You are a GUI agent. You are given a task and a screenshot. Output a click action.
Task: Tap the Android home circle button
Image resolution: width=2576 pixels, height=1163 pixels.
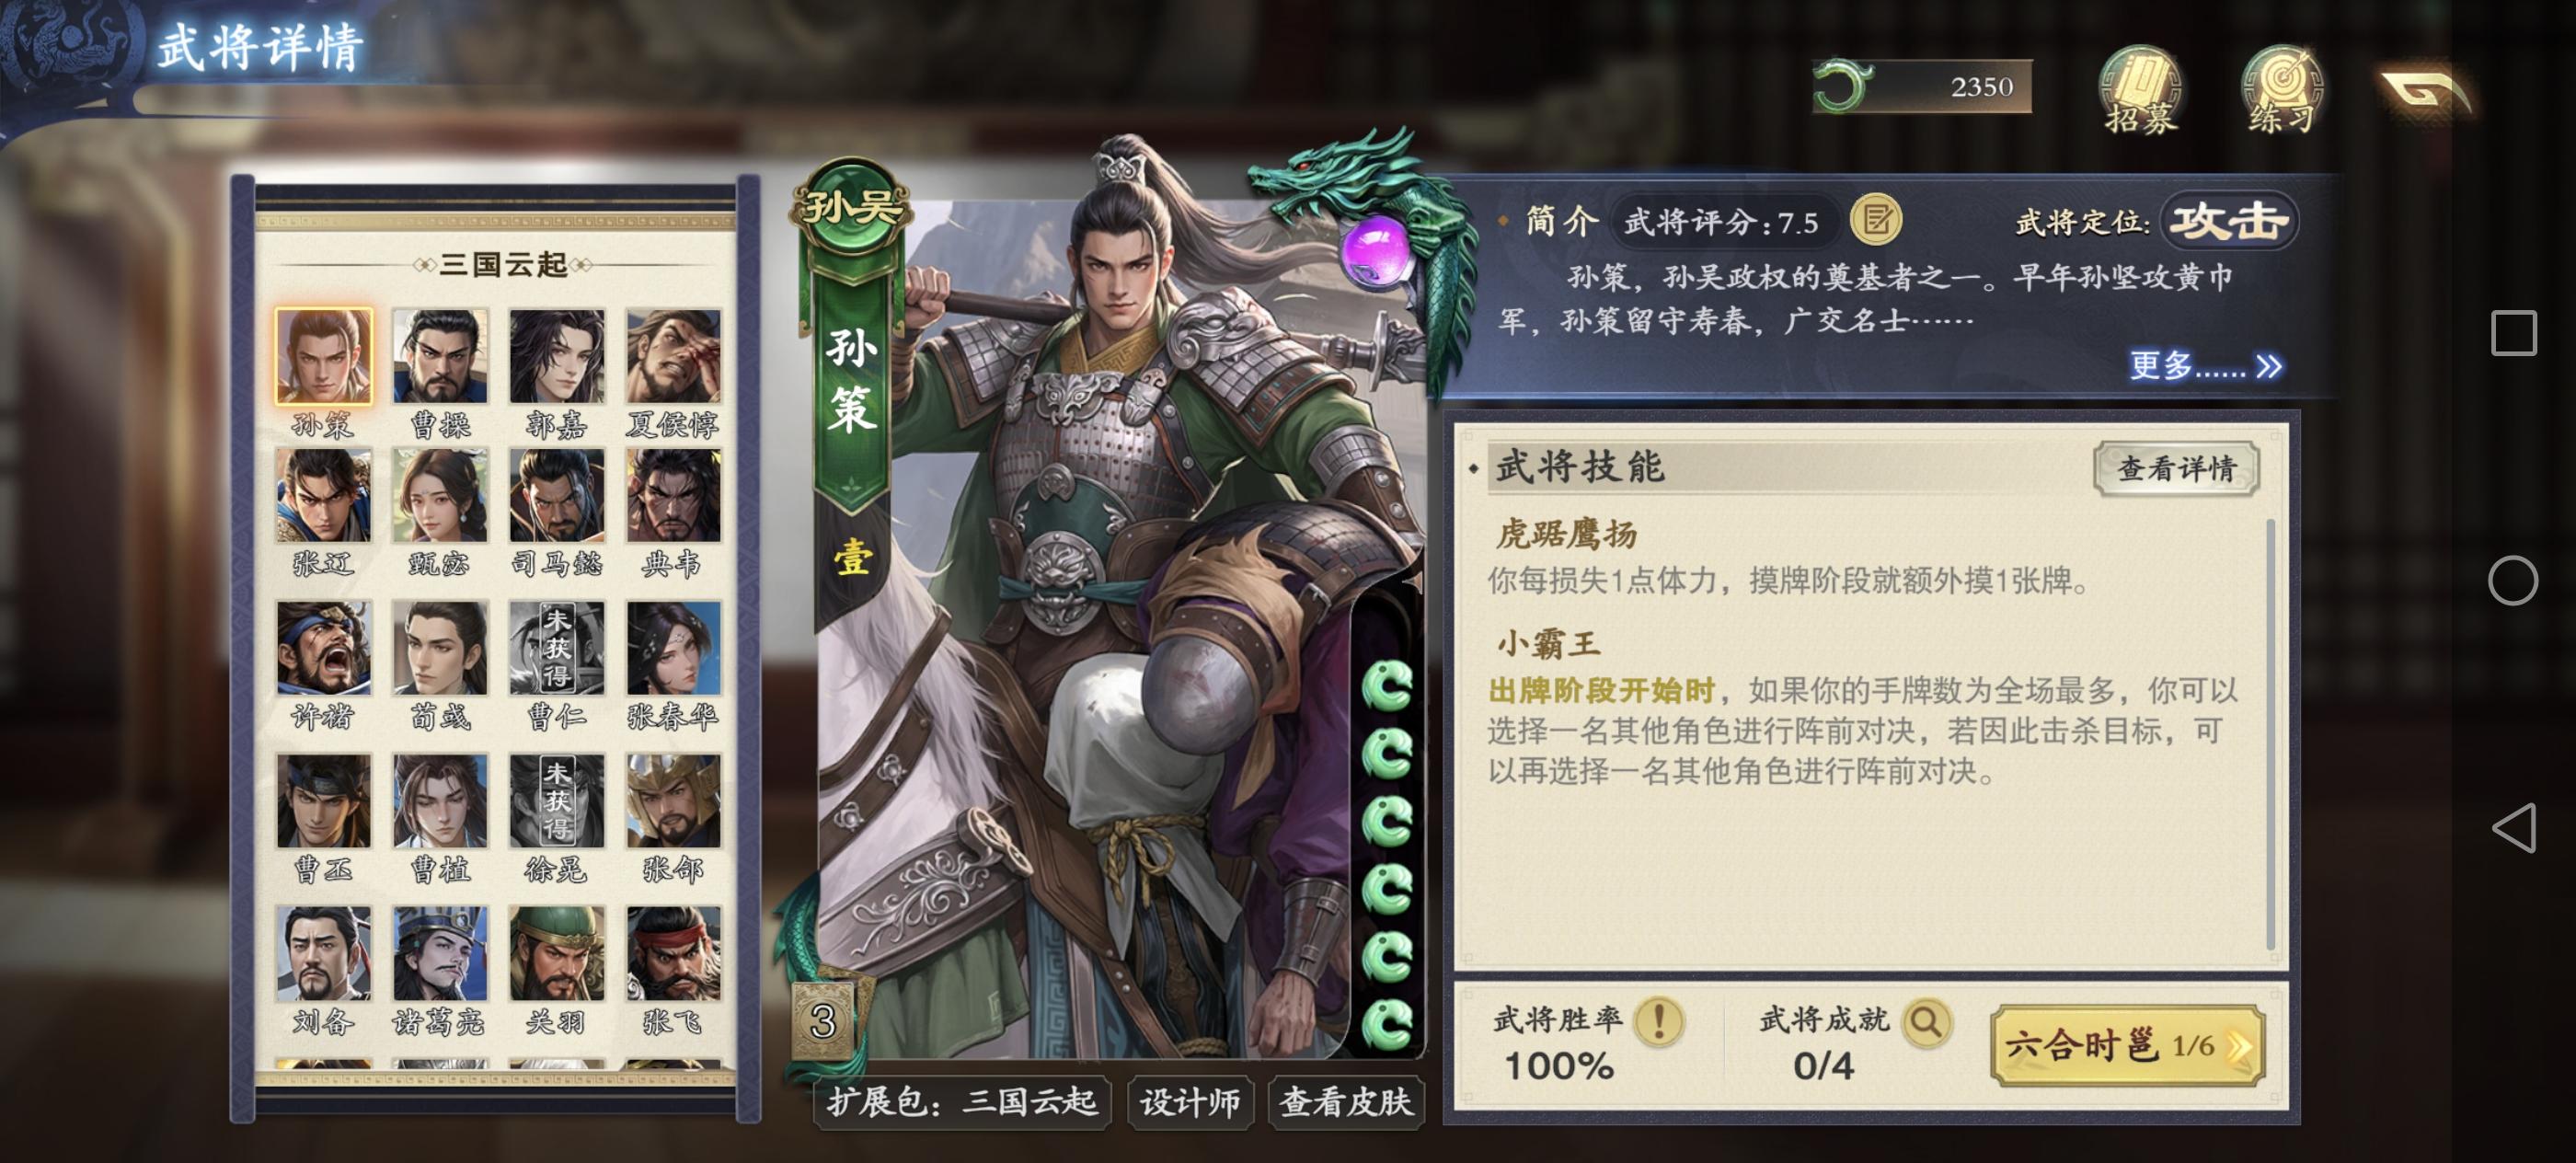2513,580
